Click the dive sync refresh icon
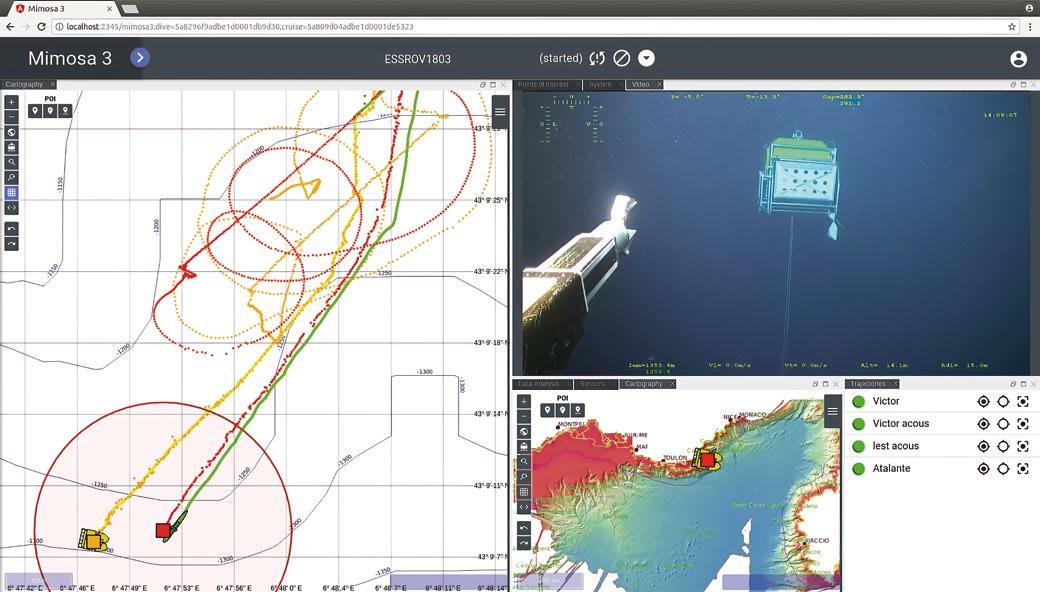 pos(597,58)
